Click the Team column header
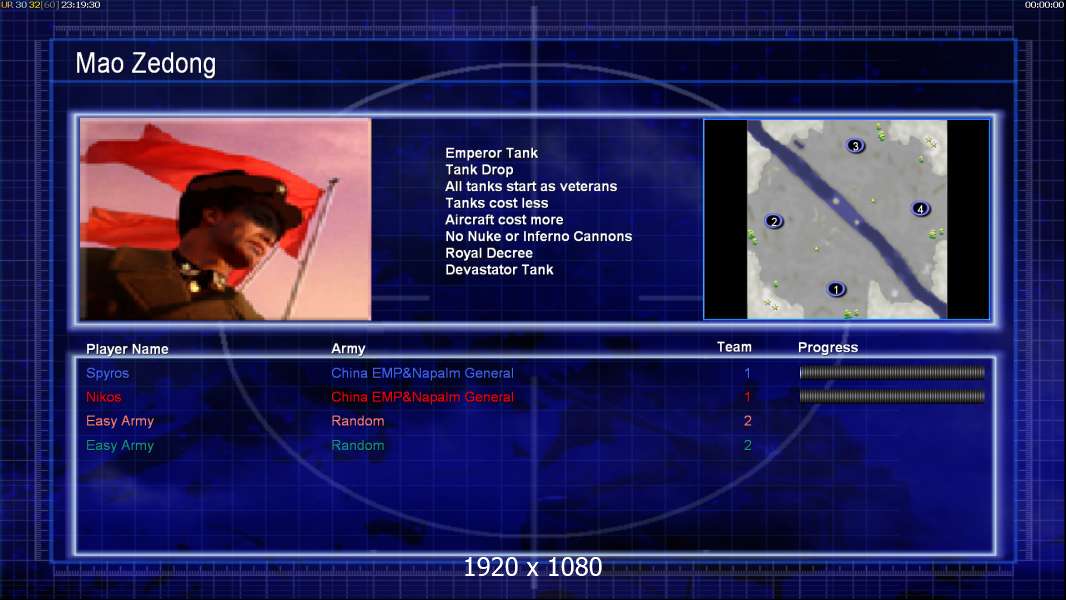 [734, 347]
